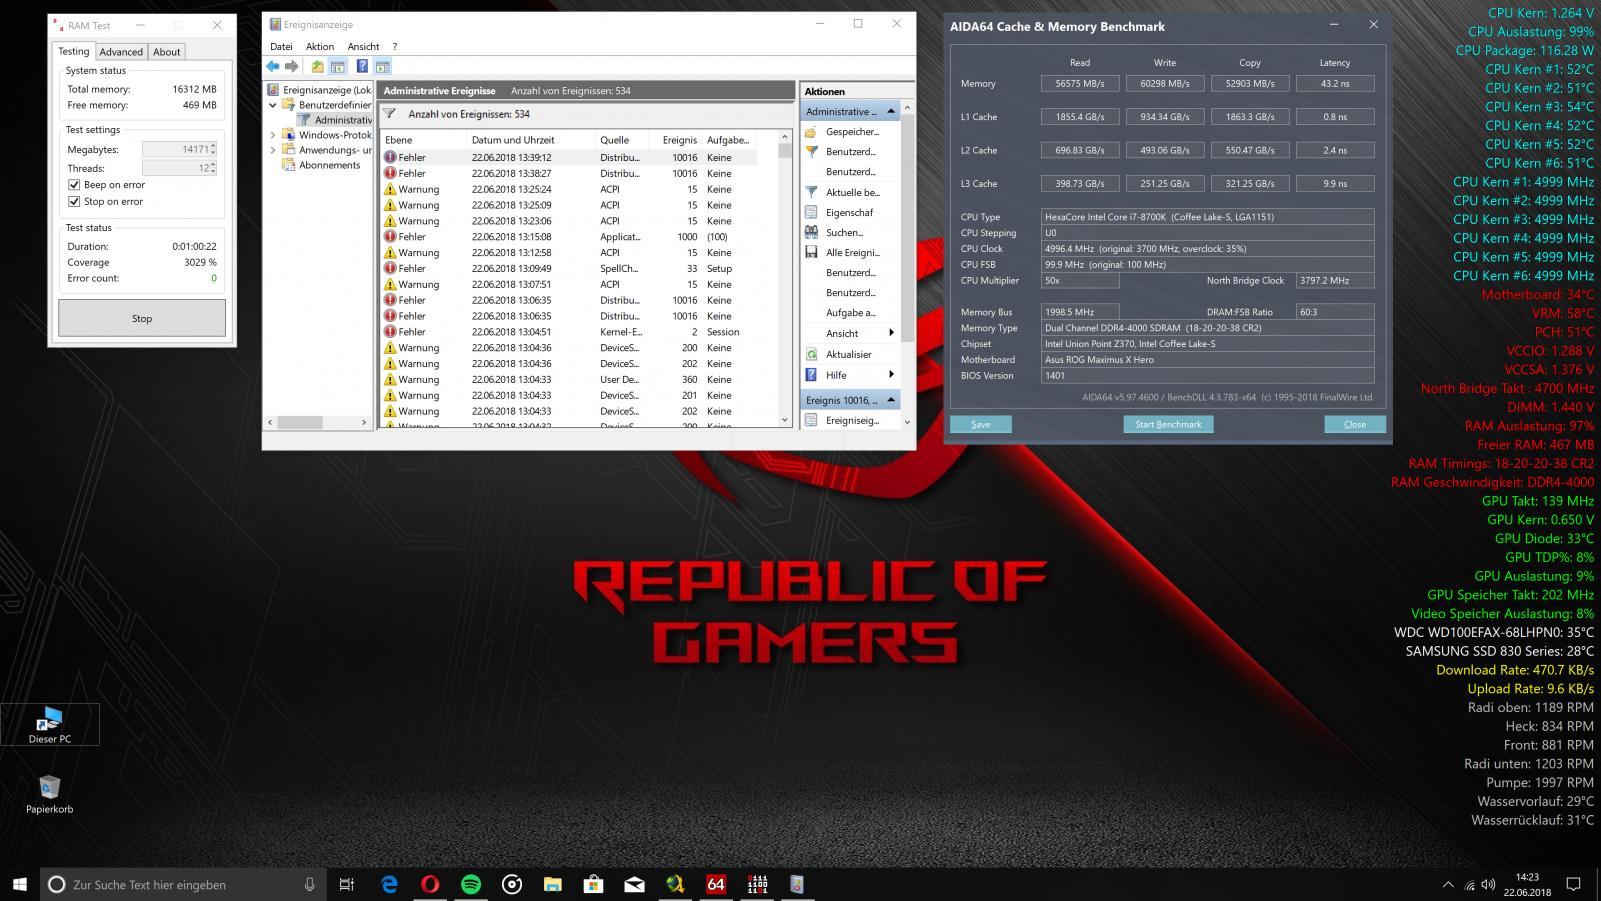Click the taskbar search box

pyautogui.click(x=183, y=884)
